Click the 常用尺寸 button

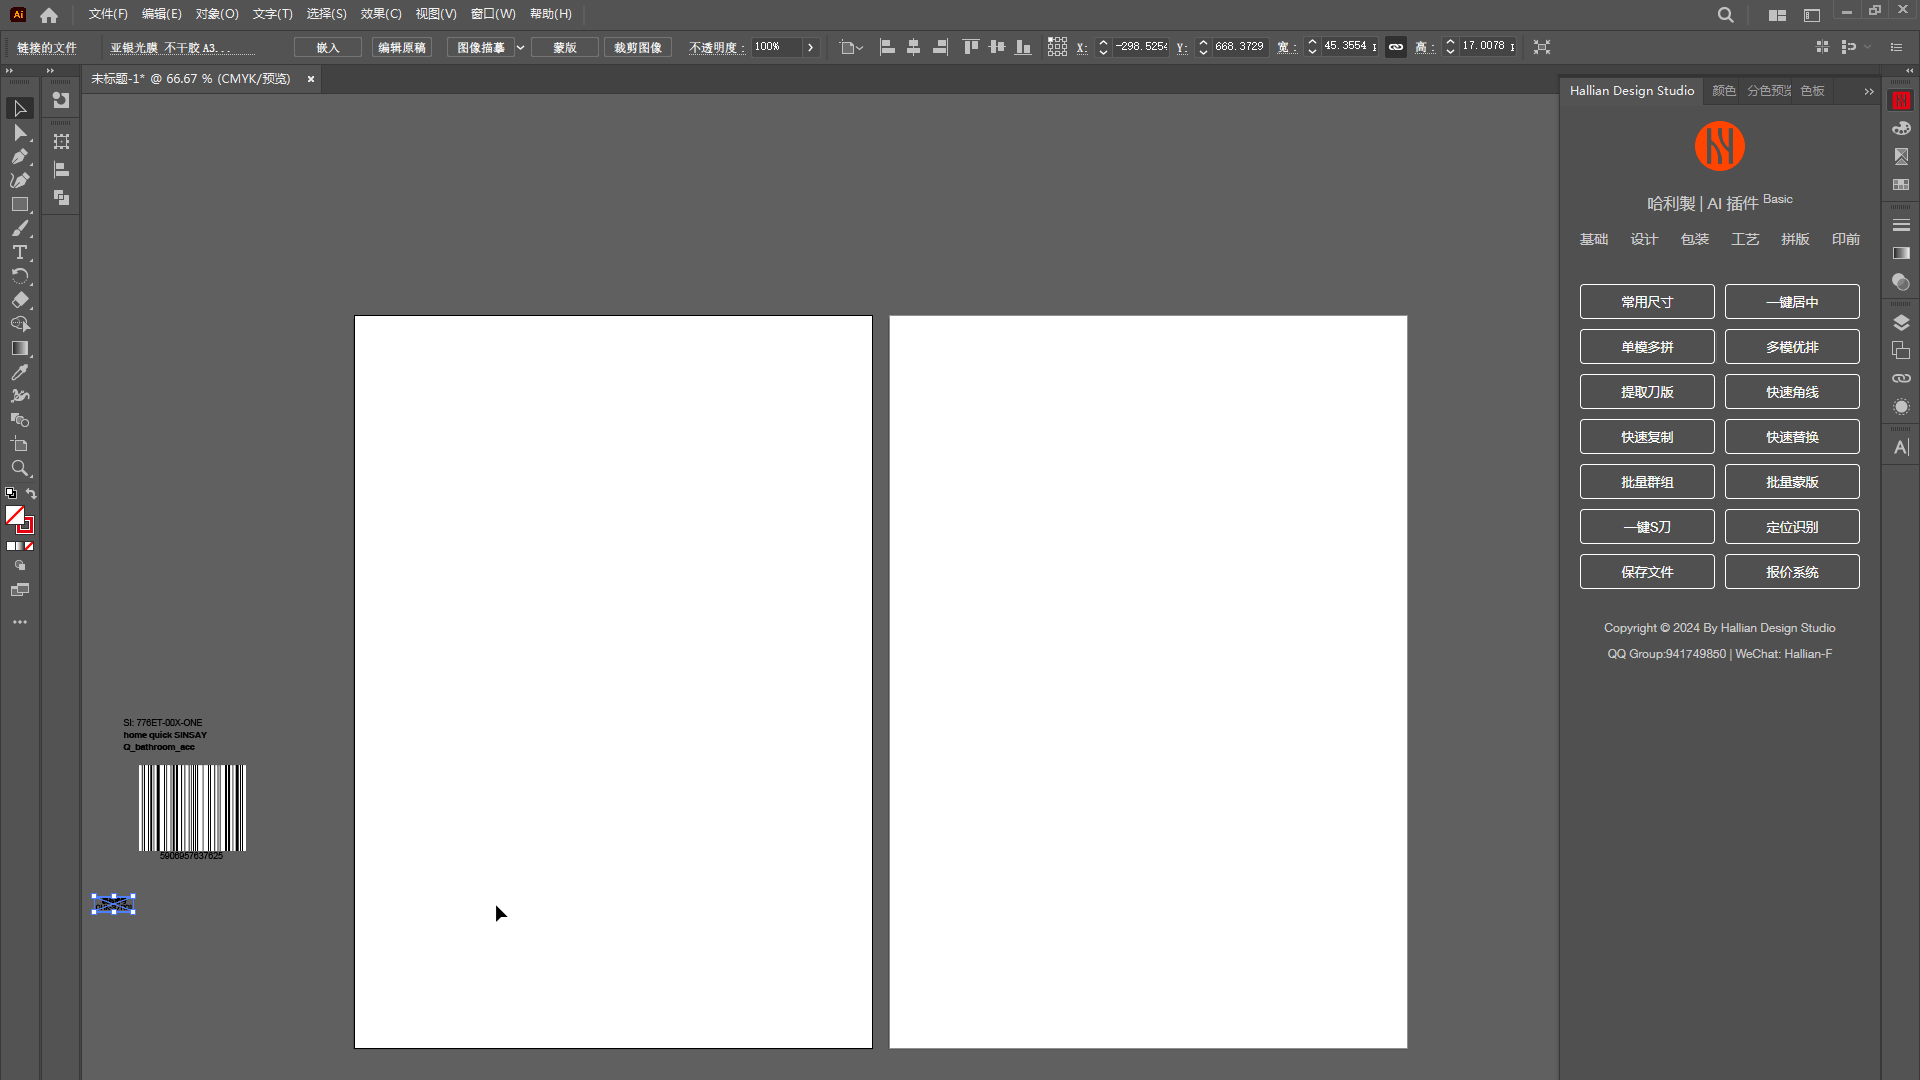click(1647, 302)
